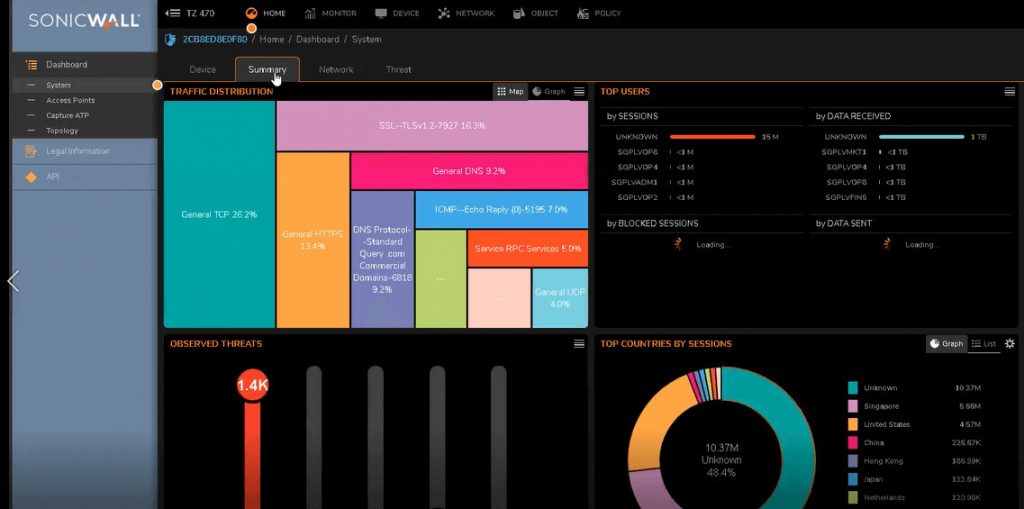The height and width of the screenshot is (509, 1024).
Task: Click the 10.37M Unknown donut center label
Action: (x=721, y=460)
